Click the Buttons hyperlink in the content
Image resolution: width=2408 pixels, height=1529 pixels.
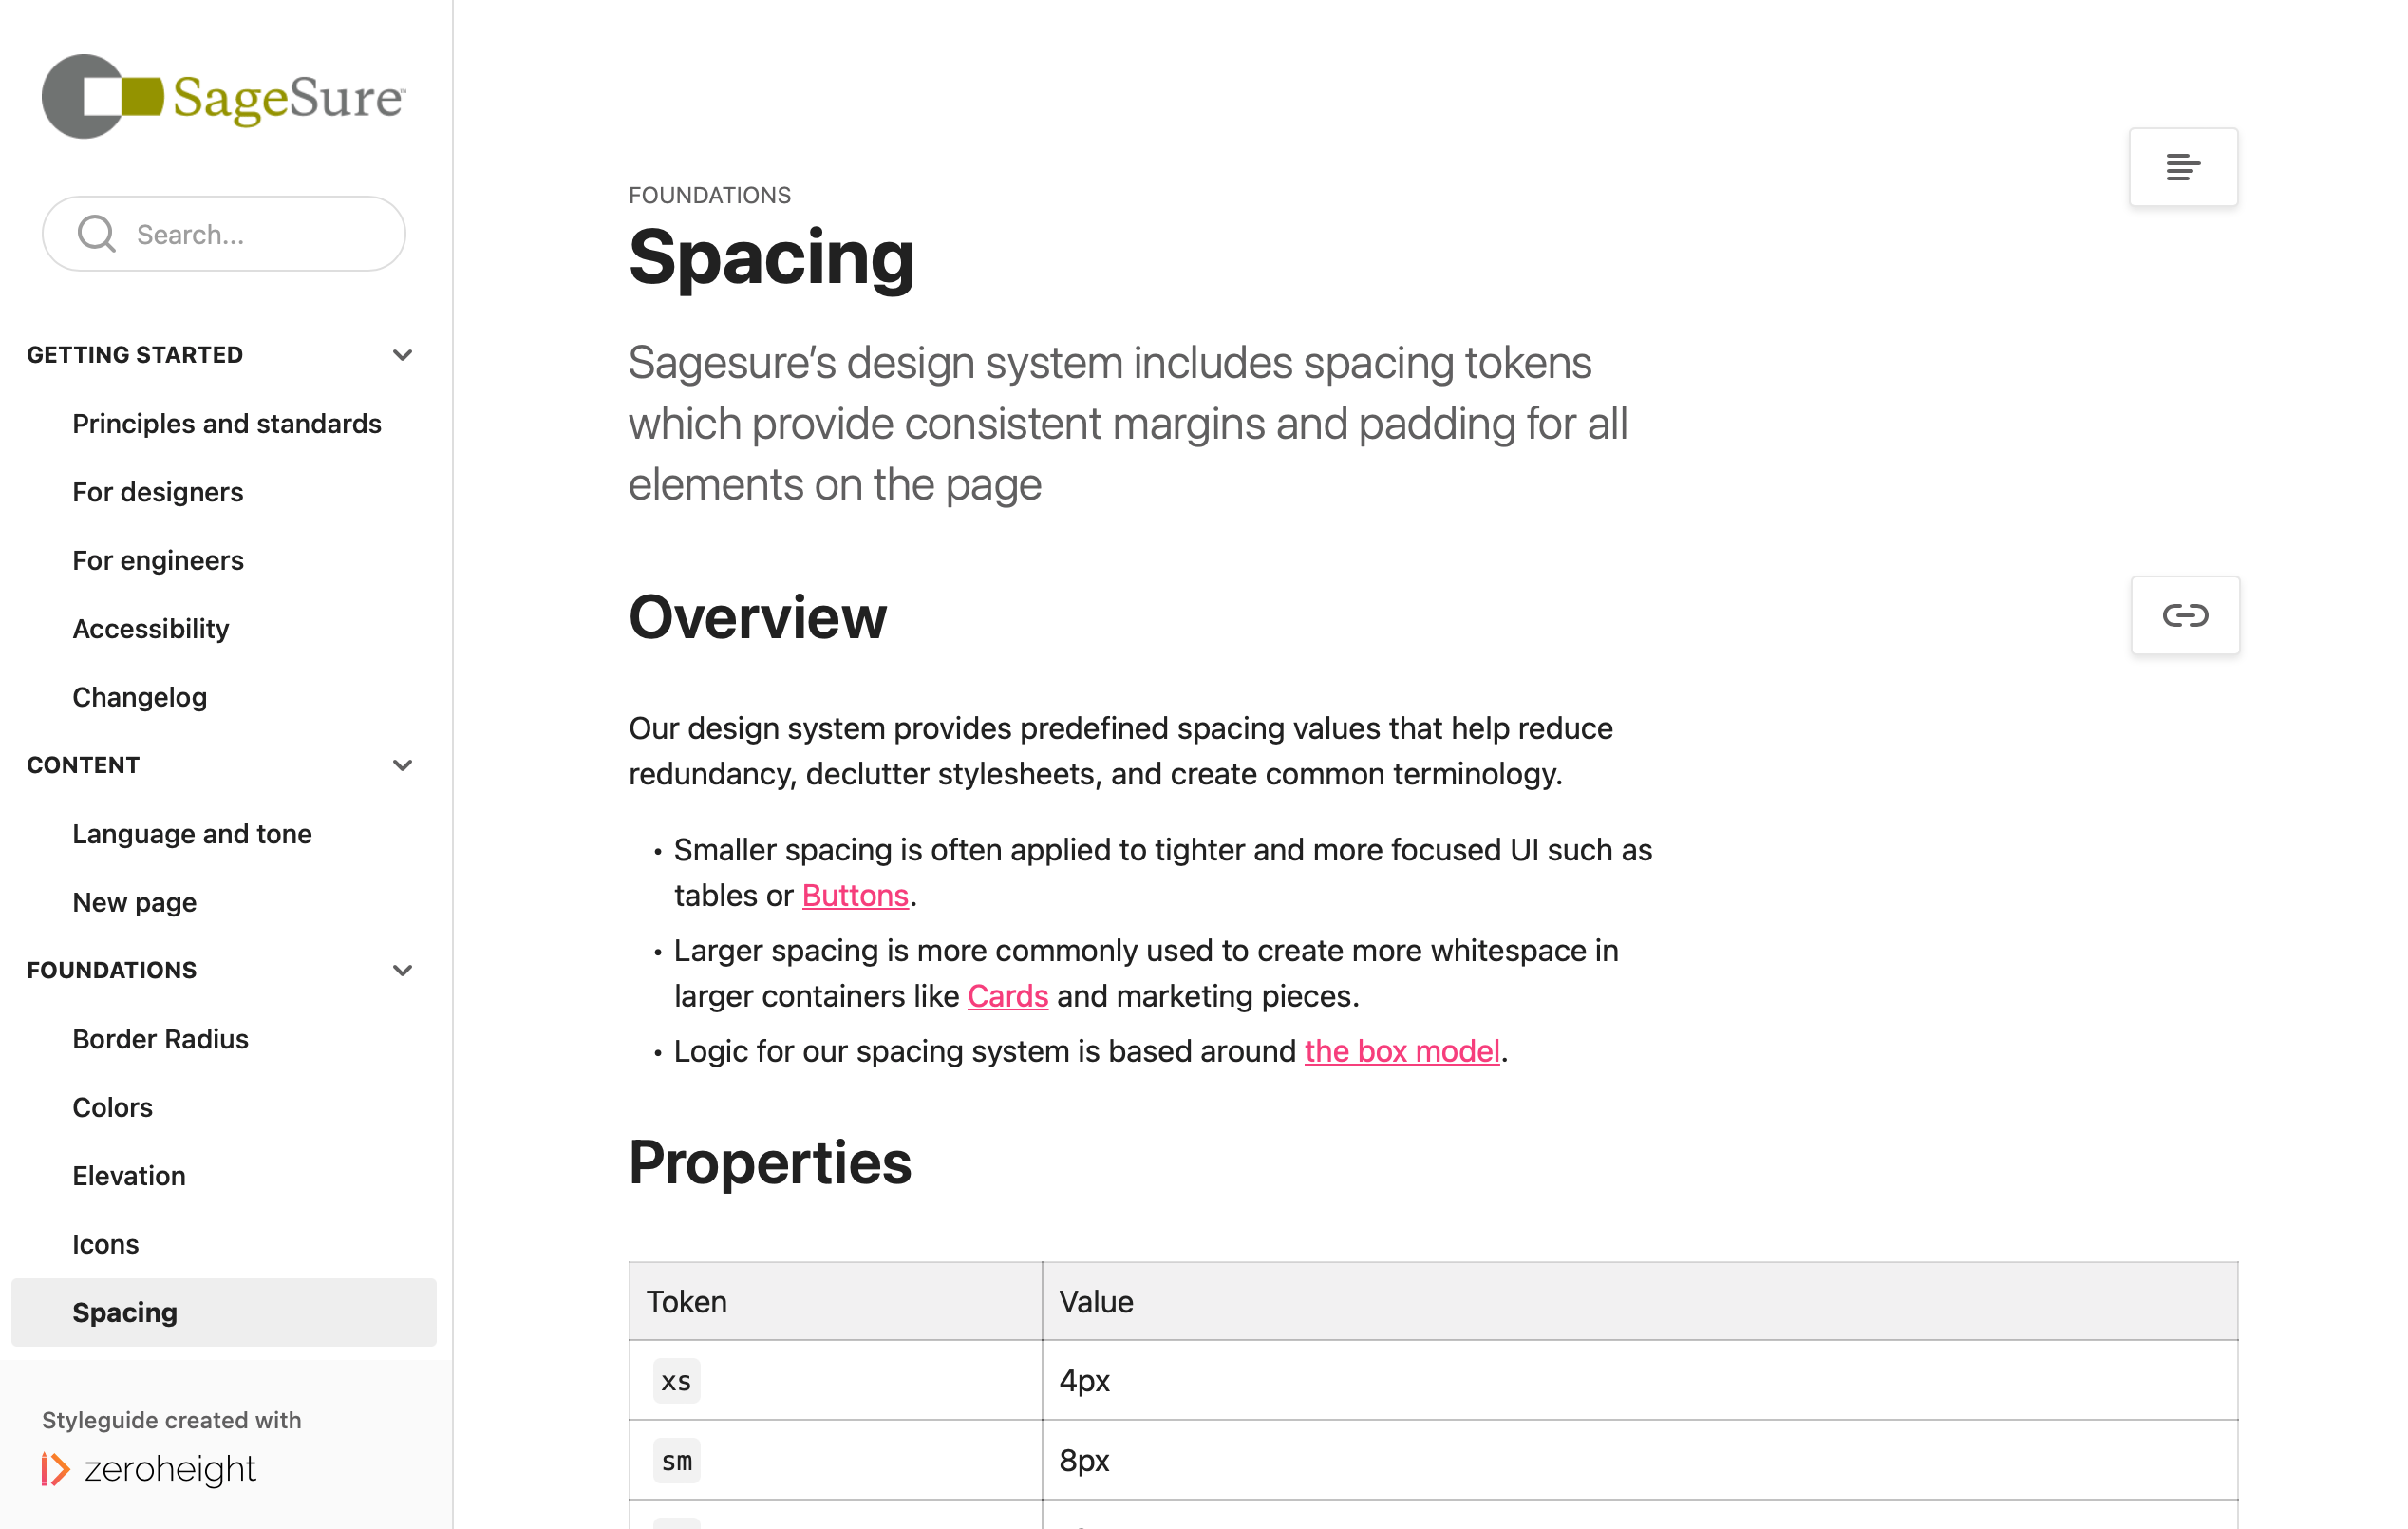(x=856, y=896)
